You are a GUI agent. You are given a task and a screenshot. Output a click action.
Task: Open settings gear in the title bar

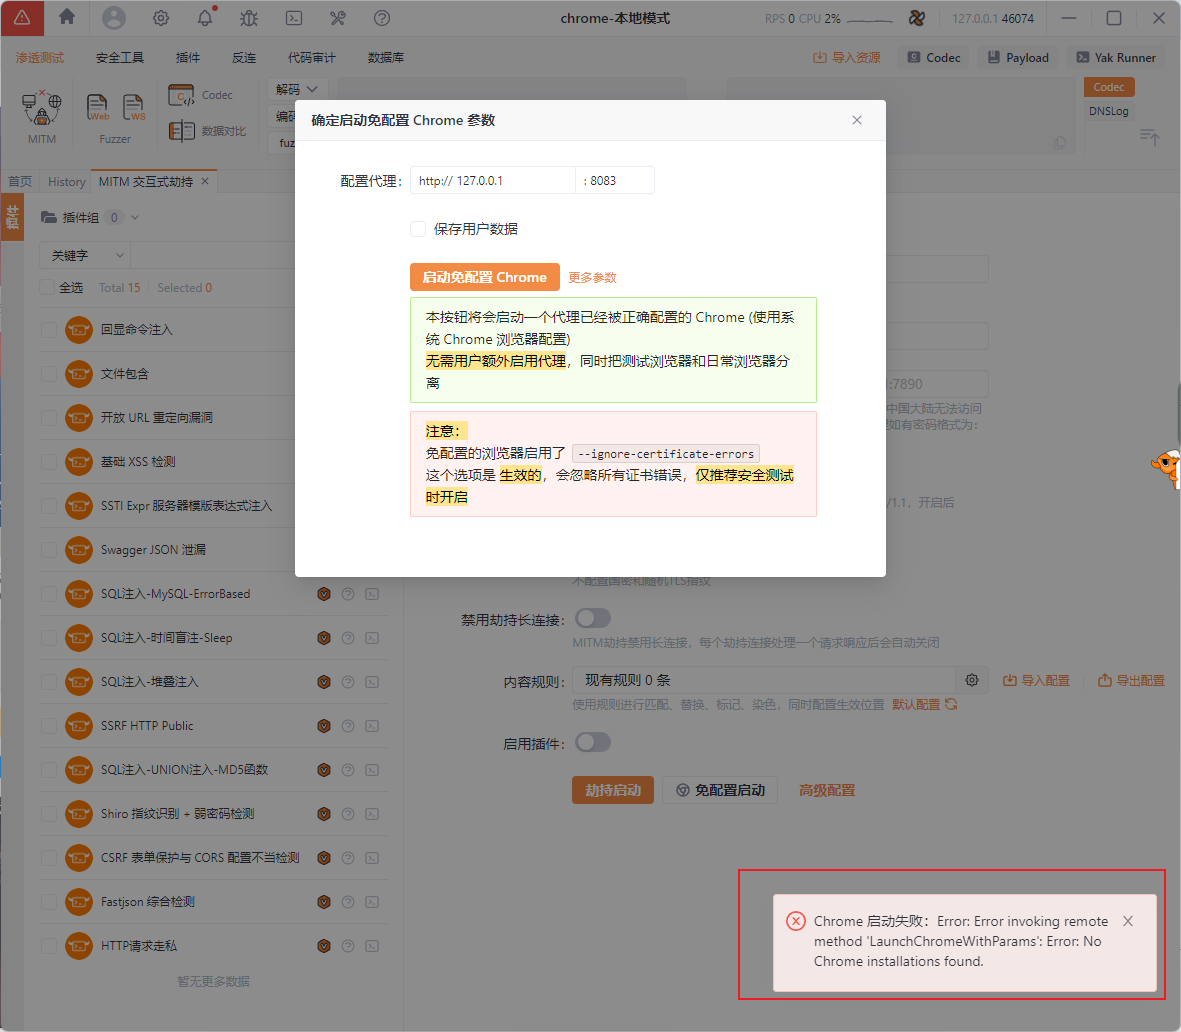click(160, 18)
